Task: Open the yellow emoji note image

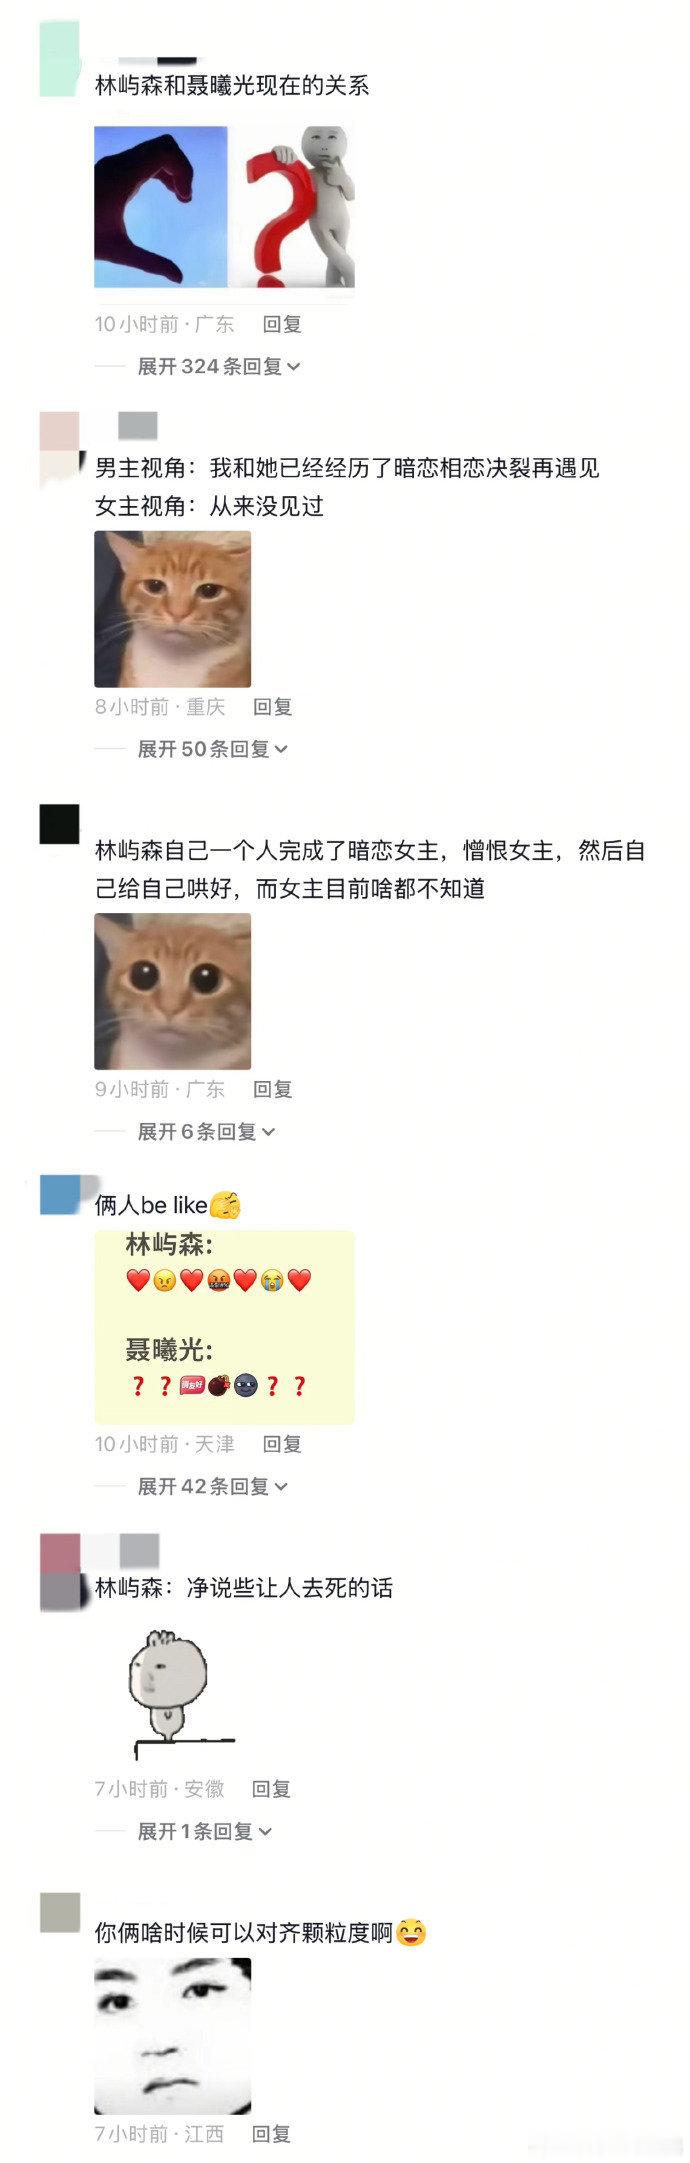Action: (x=225, y=1327)
